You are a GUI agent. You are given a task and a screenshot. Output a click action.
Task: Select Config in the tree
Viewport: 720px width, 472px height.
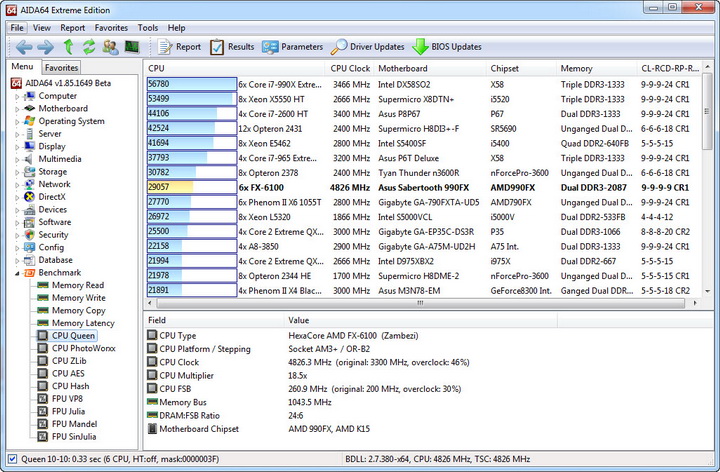pos(51,247)
